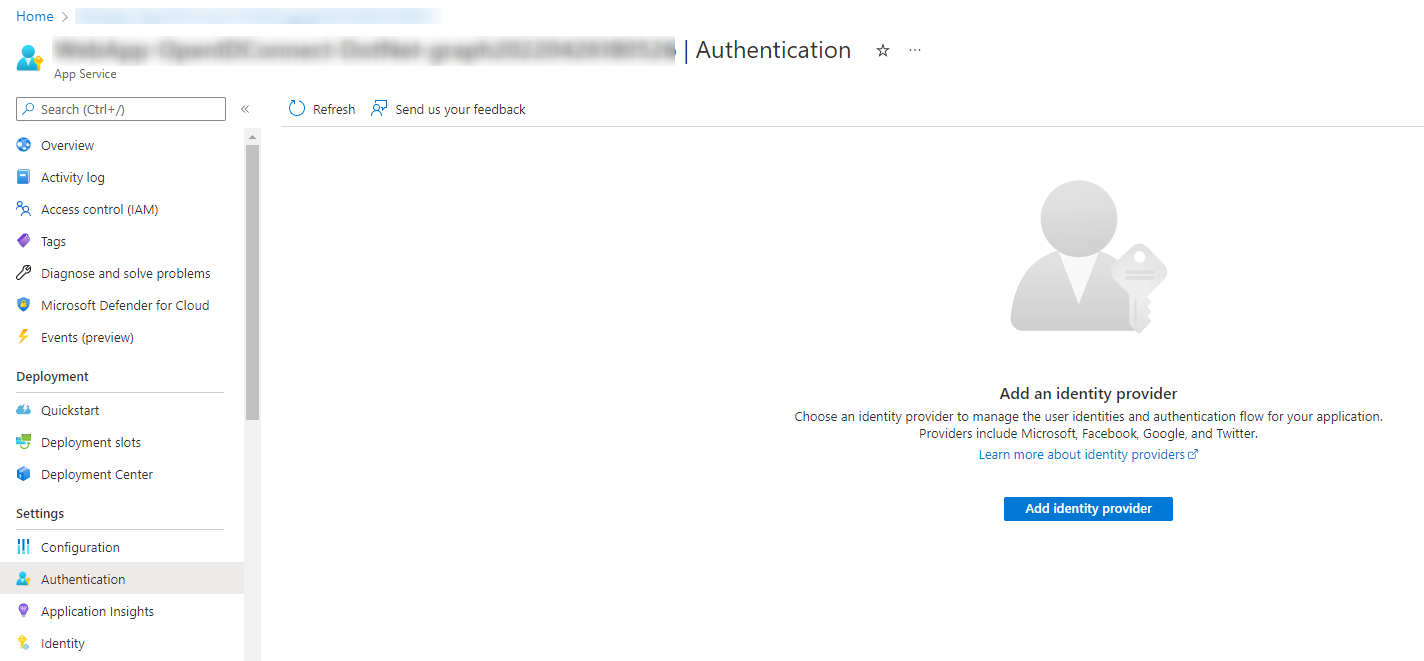
Task: Click the sidebar scrollbar up arrow
Action: 252,136
